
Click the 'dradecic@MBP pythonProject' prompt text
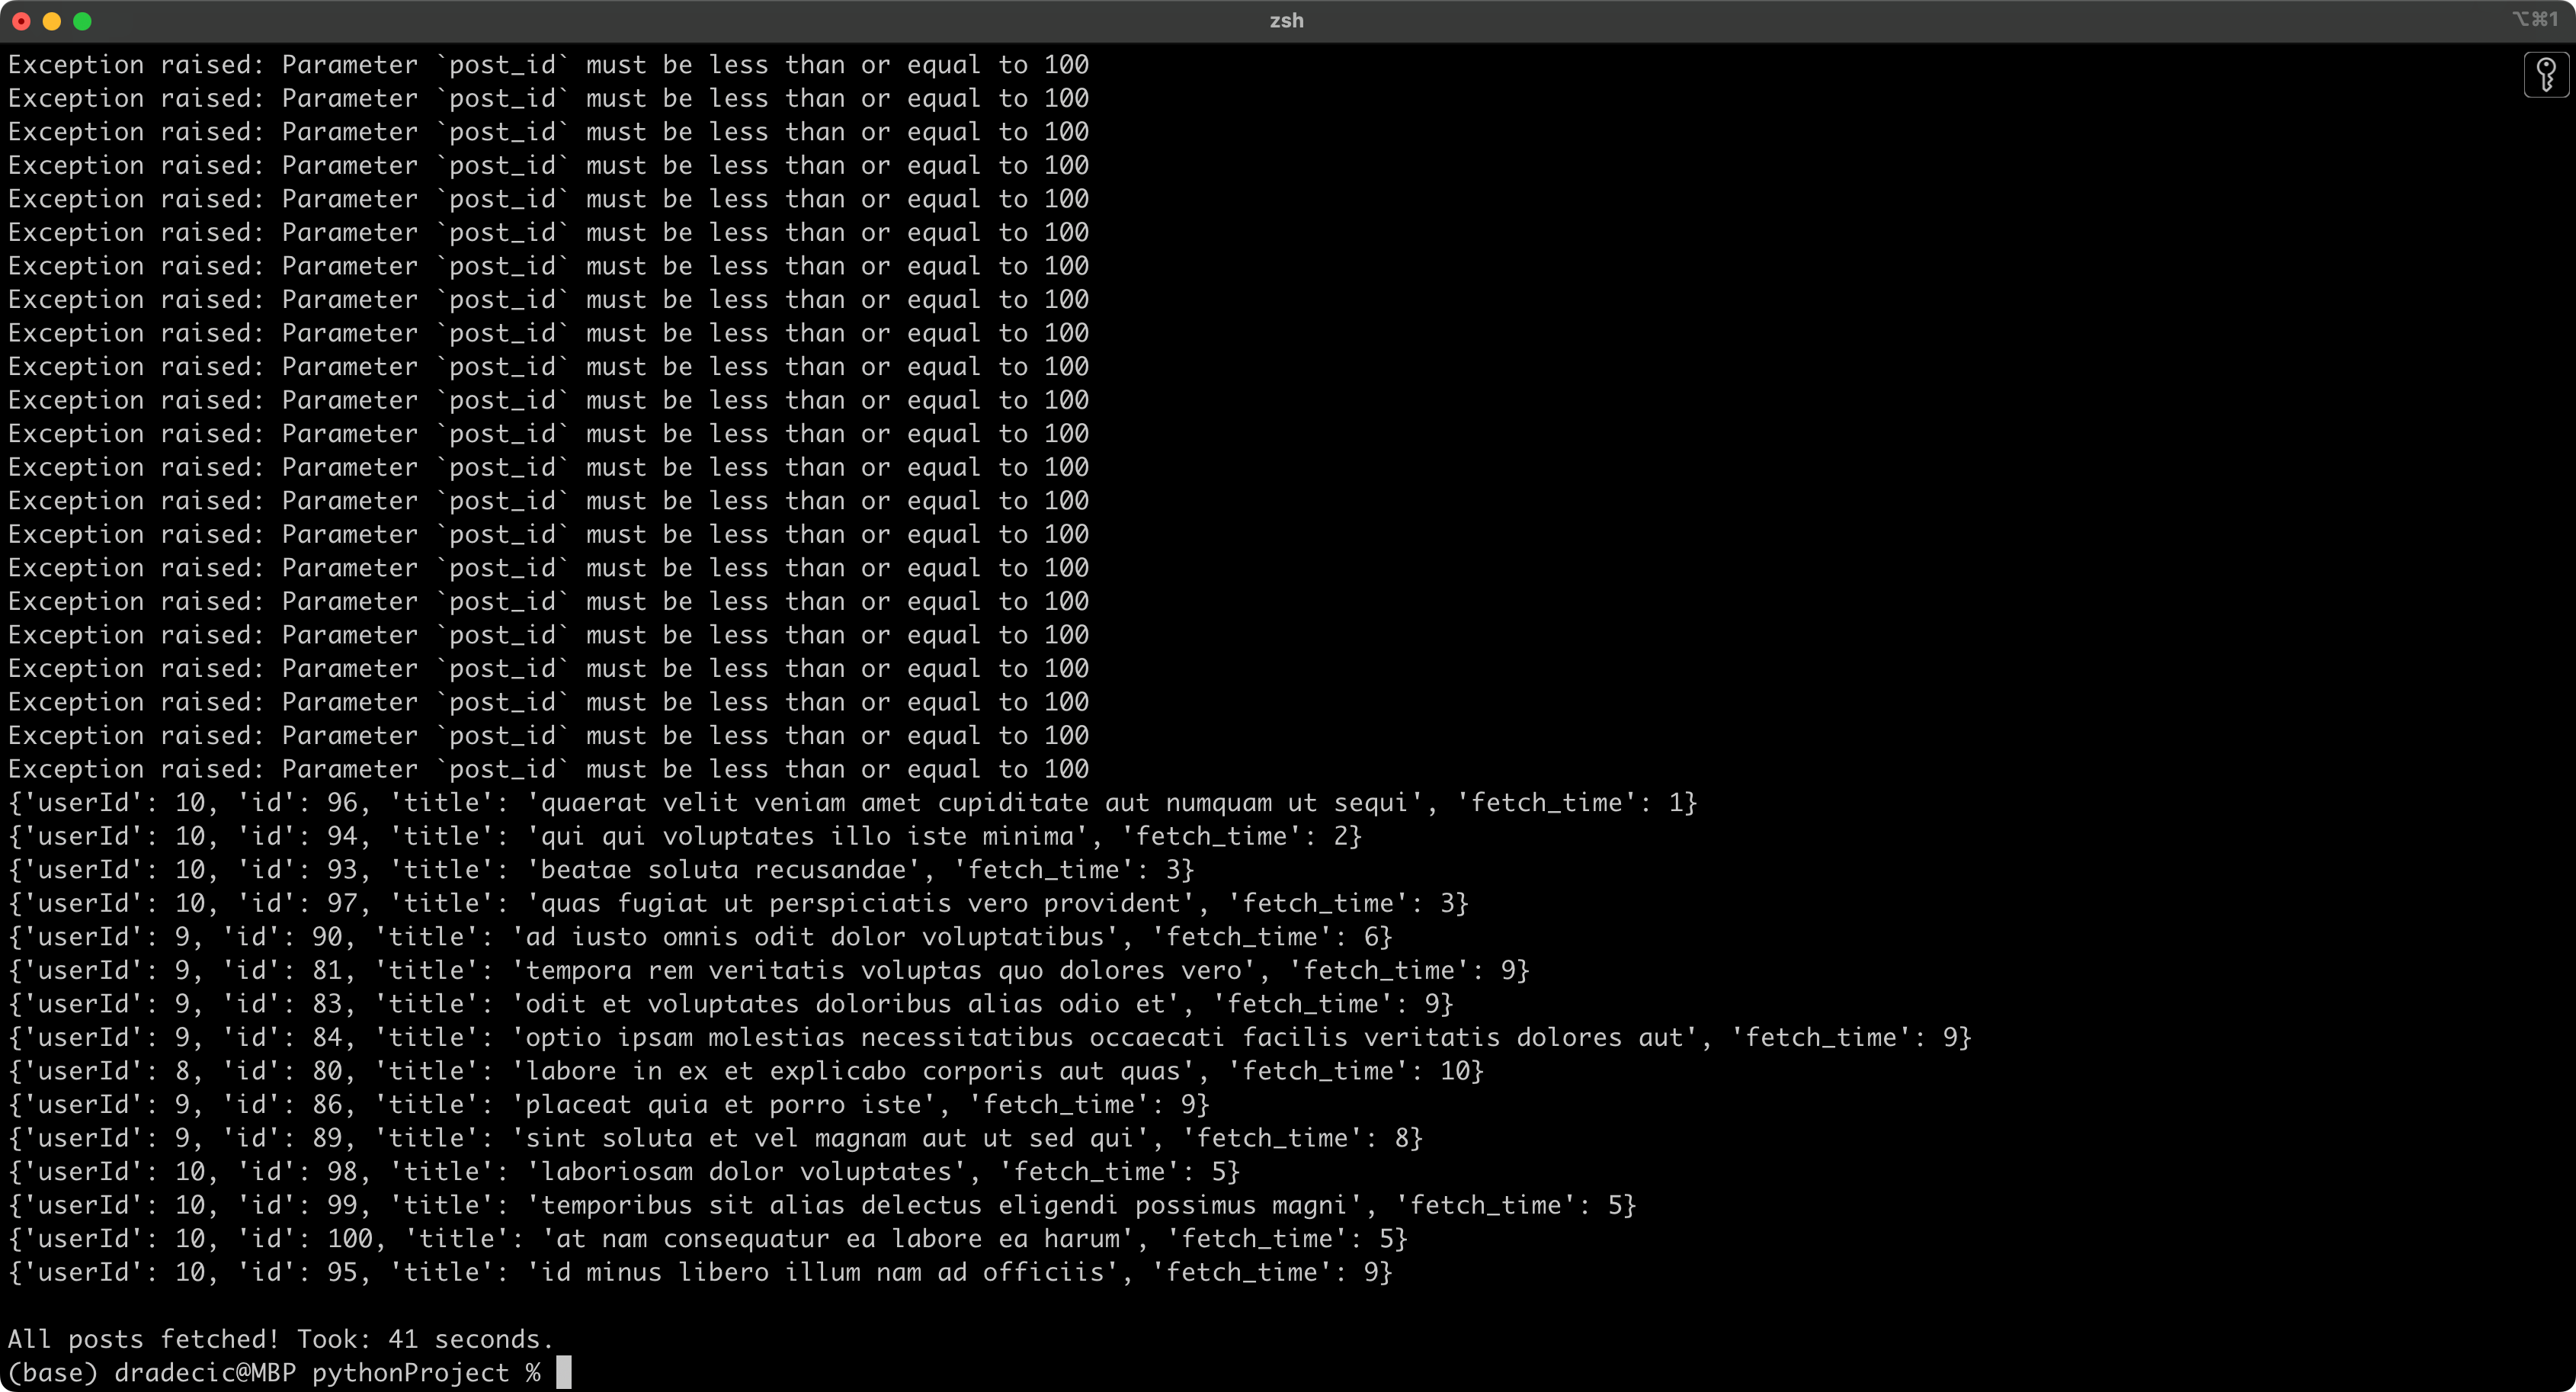[x=311, y=1373]
